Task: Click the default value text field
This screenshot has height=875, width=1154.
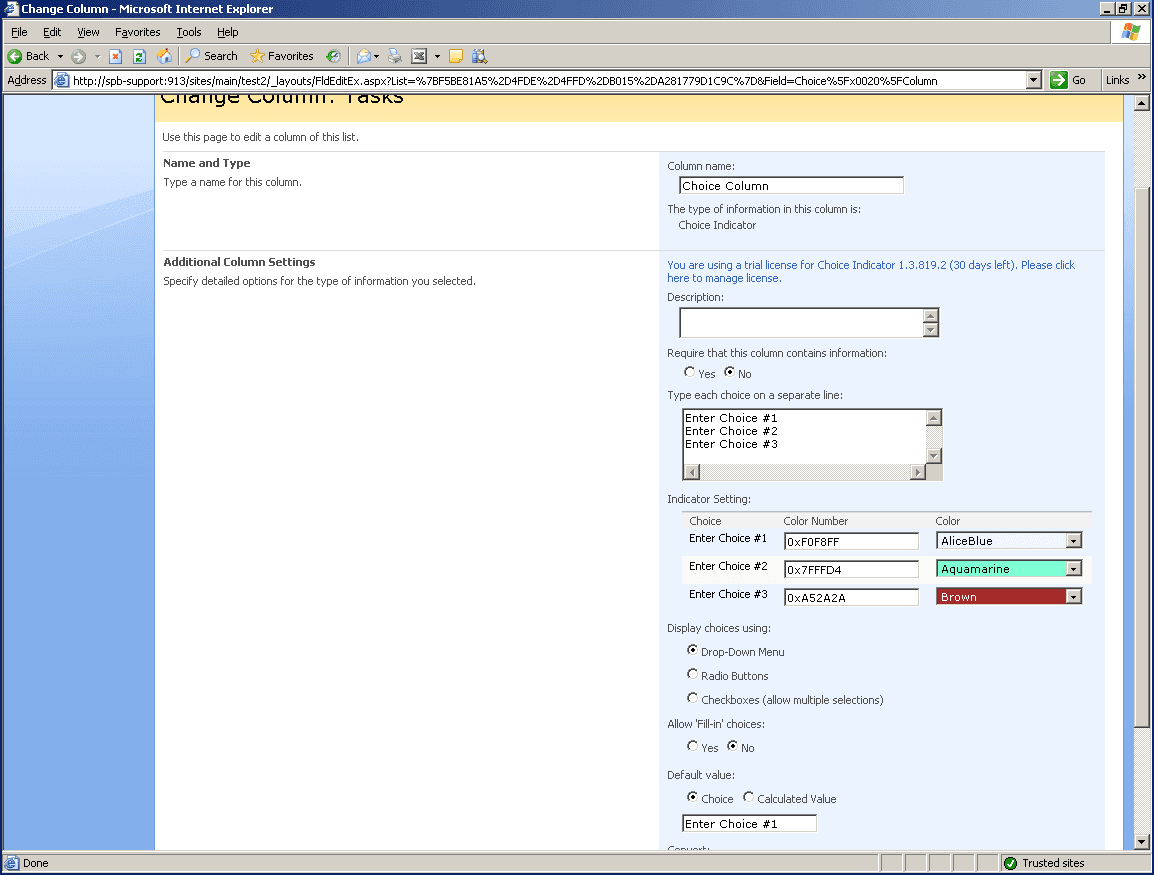Action: pos(749,823)
